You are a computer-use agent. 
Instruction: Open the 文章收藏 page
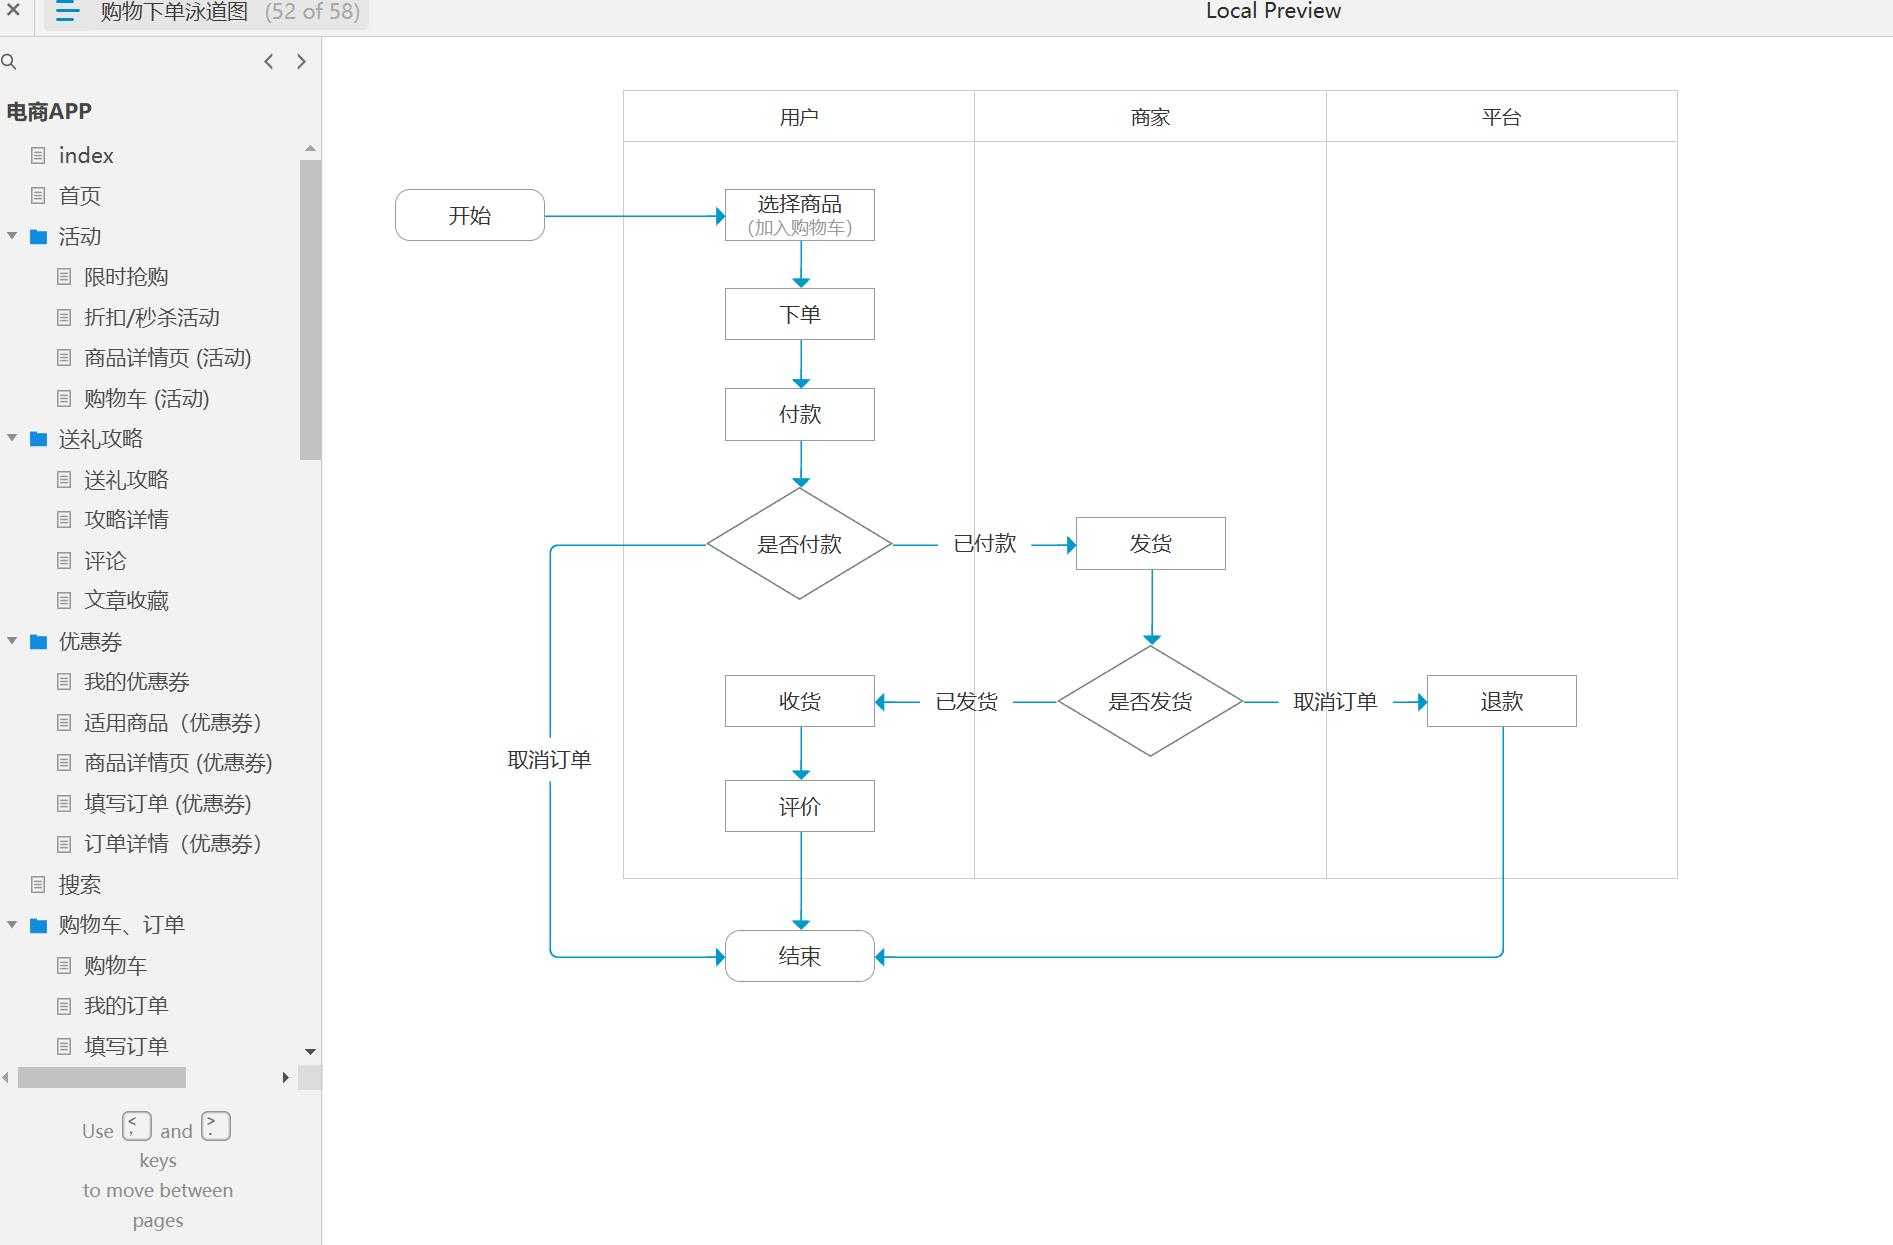point(126,600)
